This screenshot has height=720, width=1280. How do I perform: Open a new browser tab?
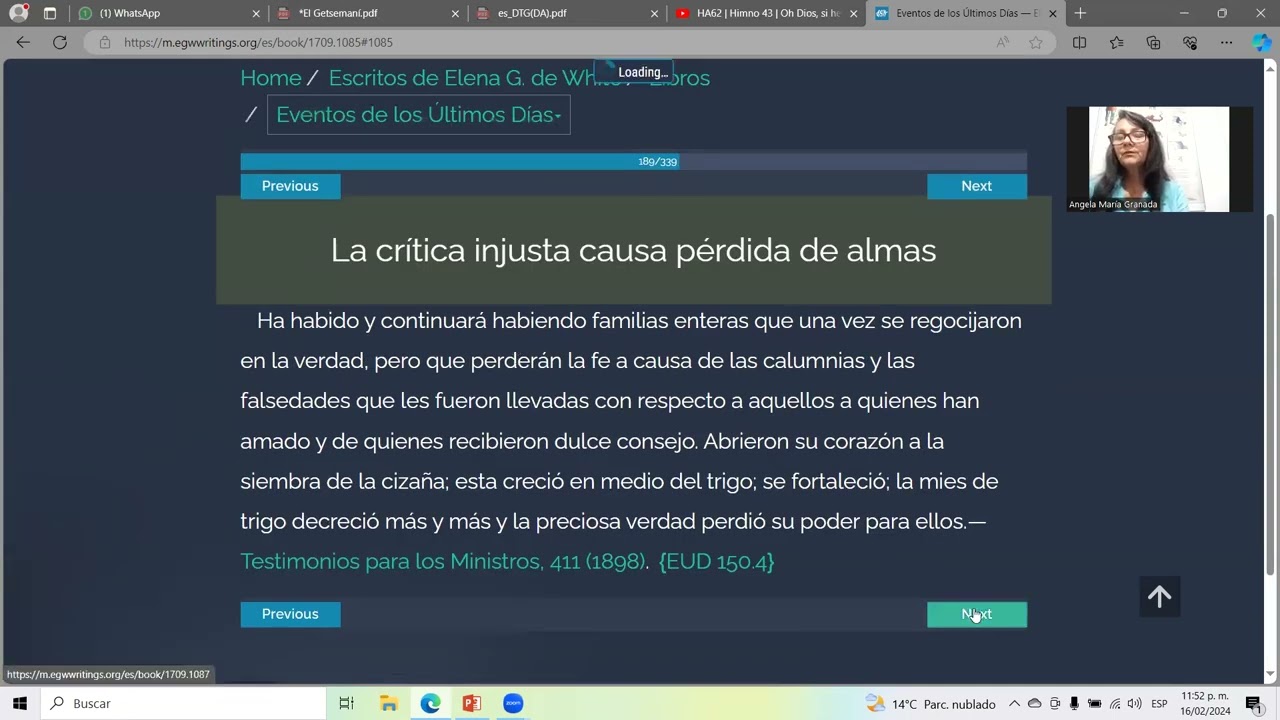click(1080, 13)
